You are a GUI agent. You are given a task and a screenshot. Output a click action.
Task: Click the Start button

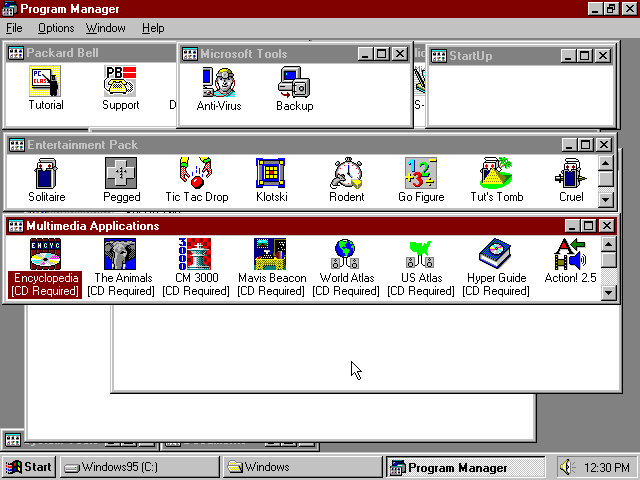coord(29,467)
